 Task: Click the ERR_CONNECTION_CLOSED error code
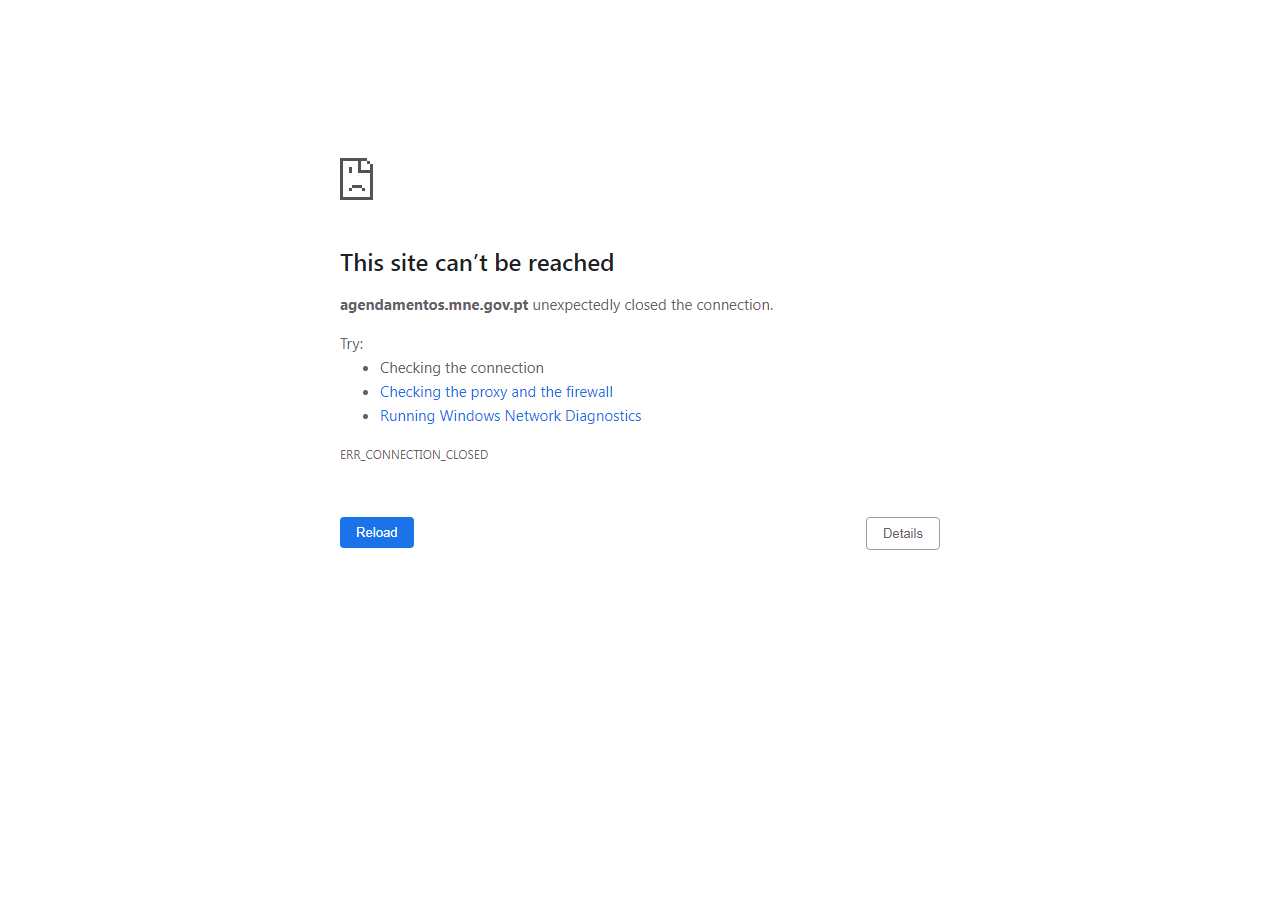pos(414,455)
